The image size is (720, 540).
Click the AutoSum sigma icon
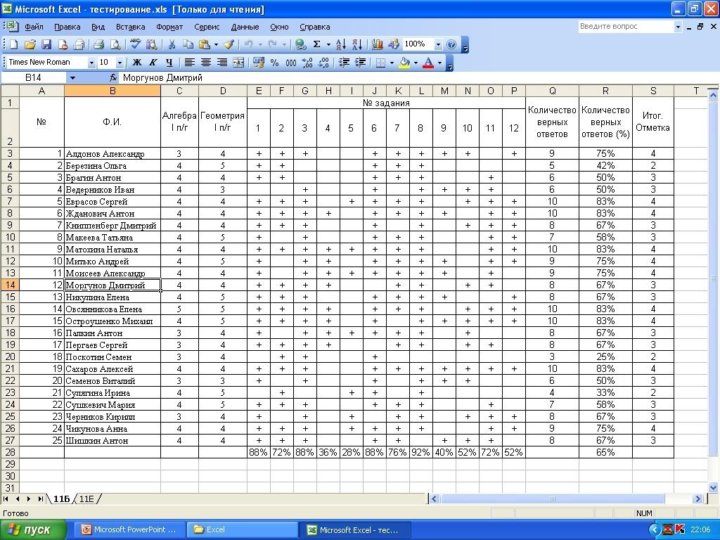pos(317,45)
